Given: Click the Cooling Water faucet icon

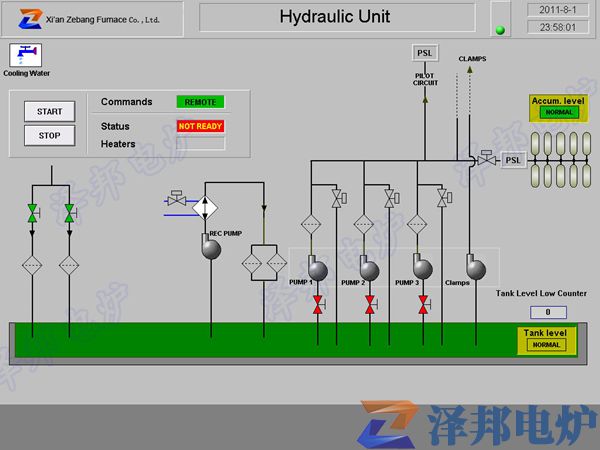Looking at the screenshot, I should coord(23,54).
